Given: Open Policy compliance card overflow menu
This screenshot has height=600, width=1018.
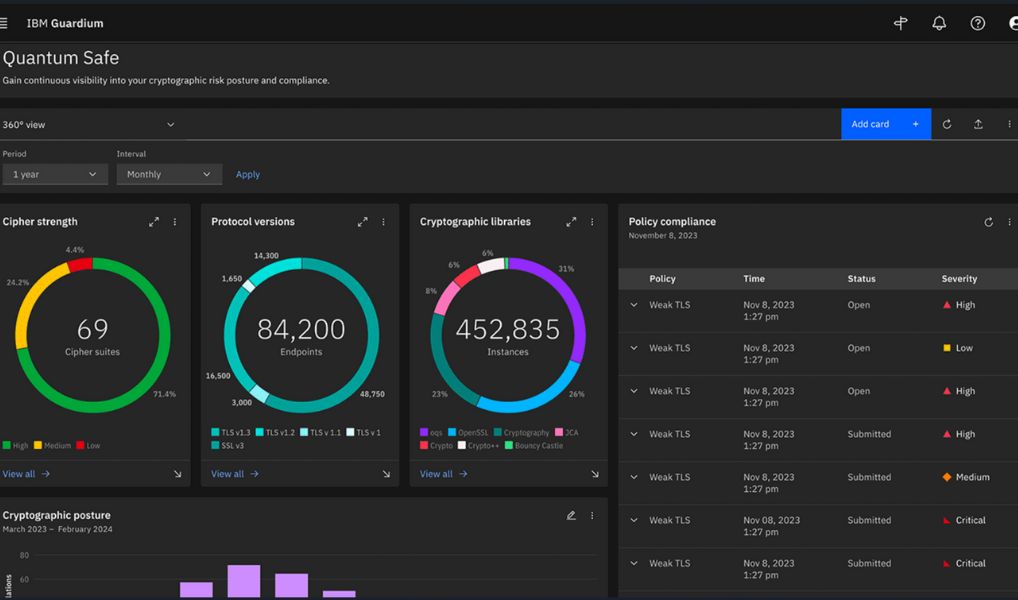Looking at the screenshot, I should 1009,222.
